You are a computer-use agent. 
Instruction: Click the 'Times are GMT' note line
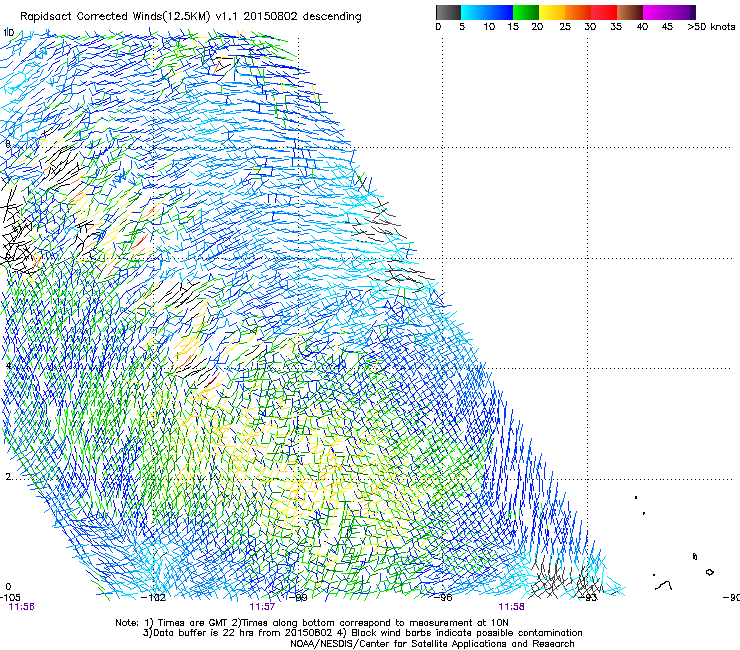(x=312, y=623)
